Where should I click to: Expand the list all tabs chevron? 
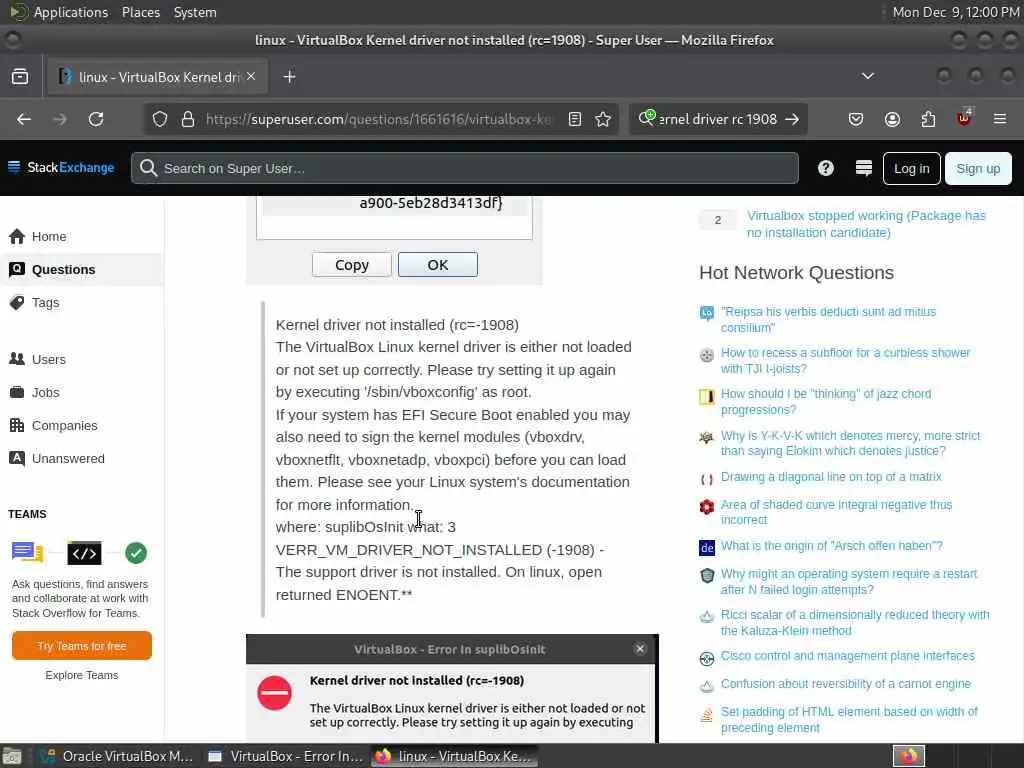(868, 76)
